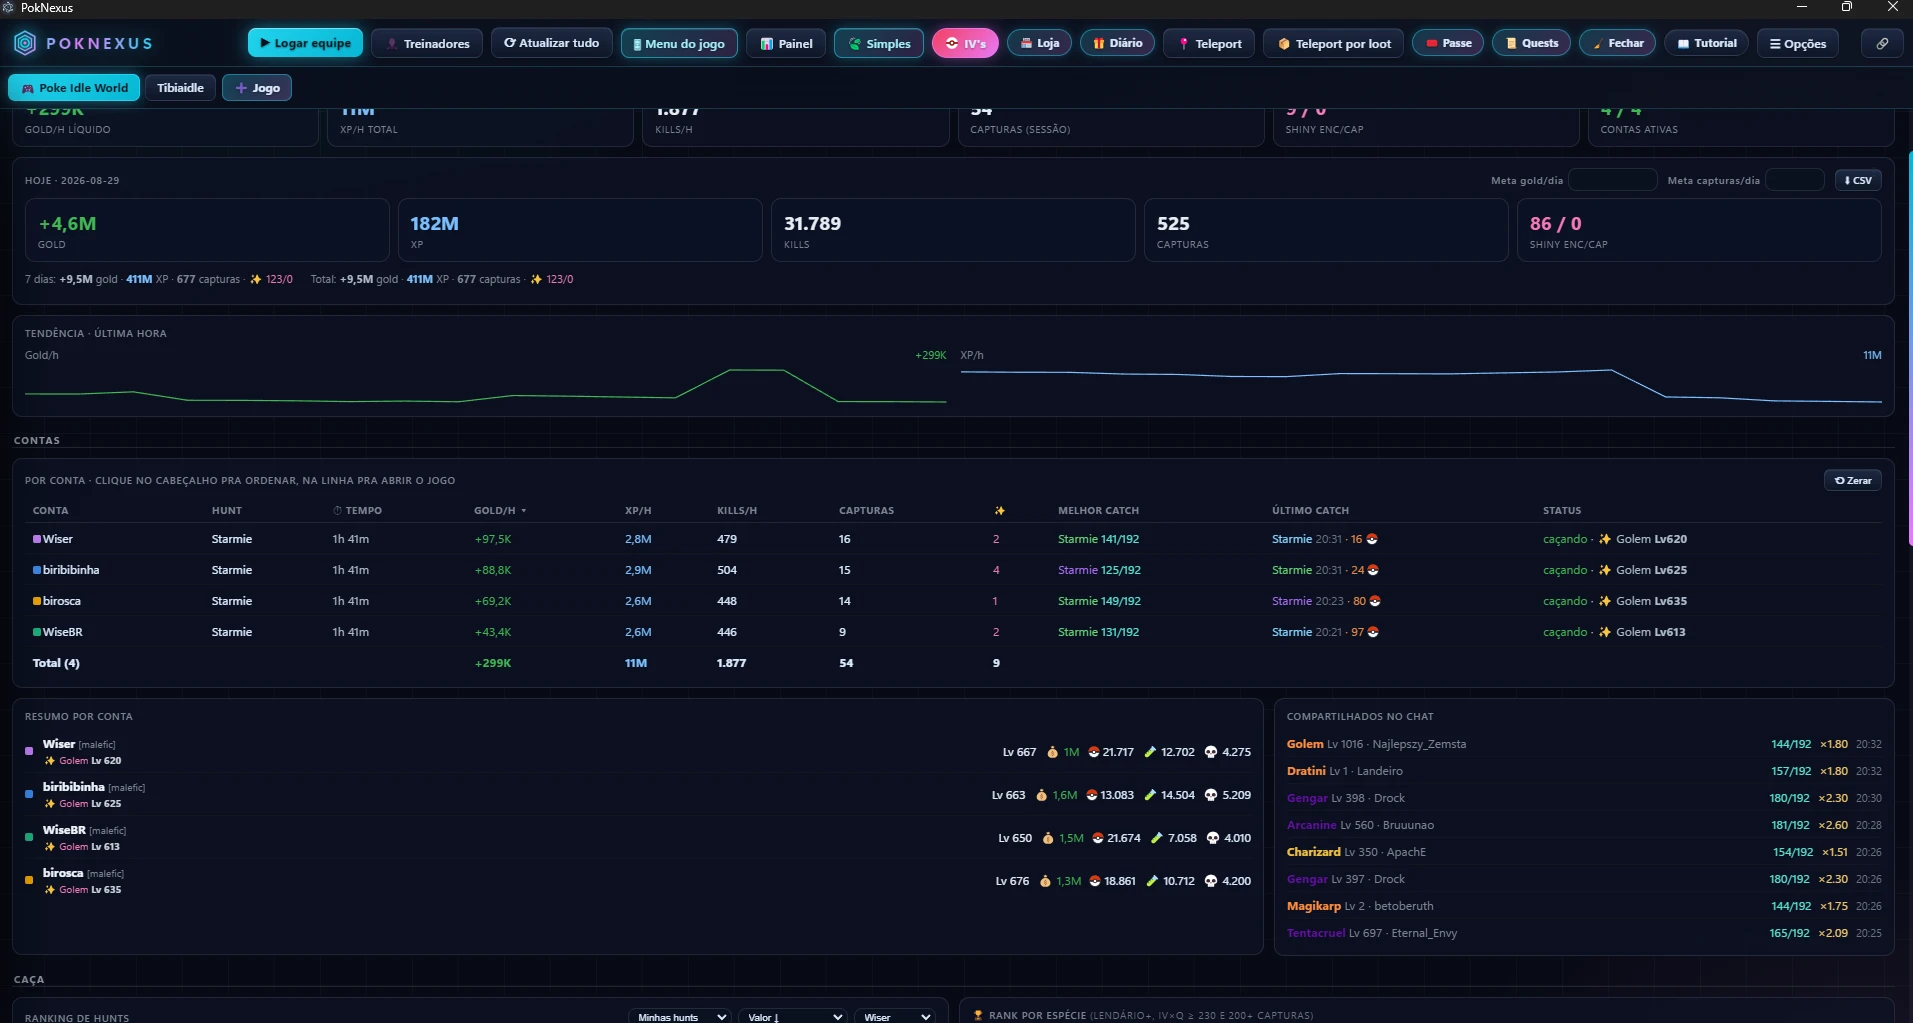1913x1023 pixels.
Task: Click the Logar equipe play button
Action: tap(305, 43)
